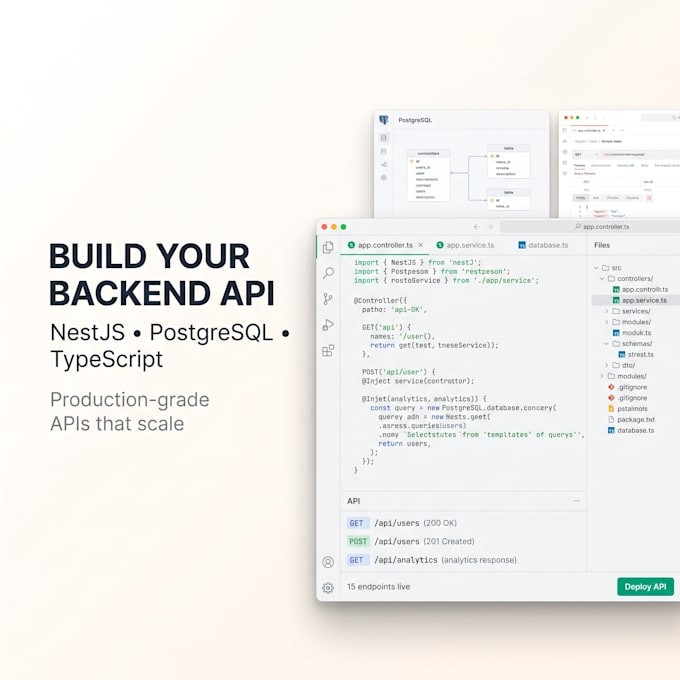
Task: Click the '@Controller({' code line
Action: pos(380,300)
